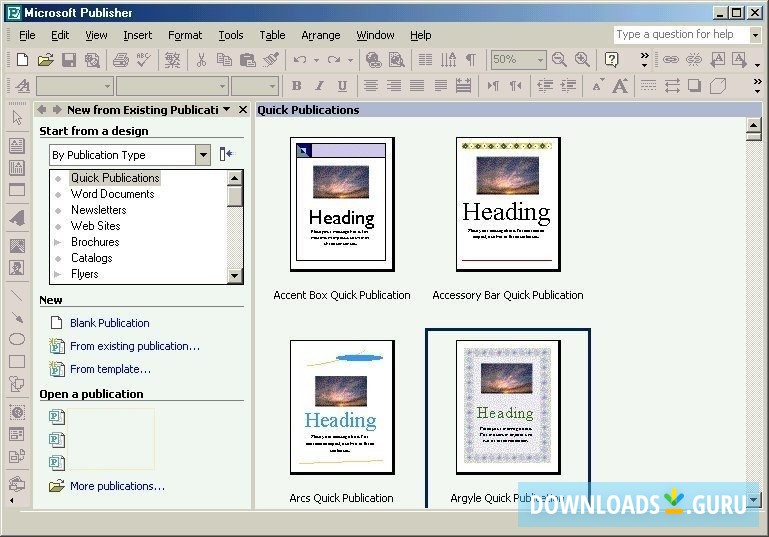Select the Accent Box Quick Publication thumbnail
The image size is (769, 537).
[x=342, y=204]
